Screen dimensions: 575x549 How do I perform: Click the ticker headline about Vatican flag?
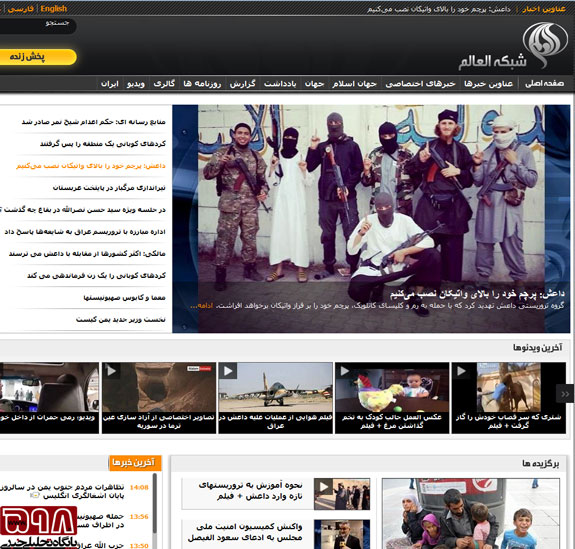(439, 9)
